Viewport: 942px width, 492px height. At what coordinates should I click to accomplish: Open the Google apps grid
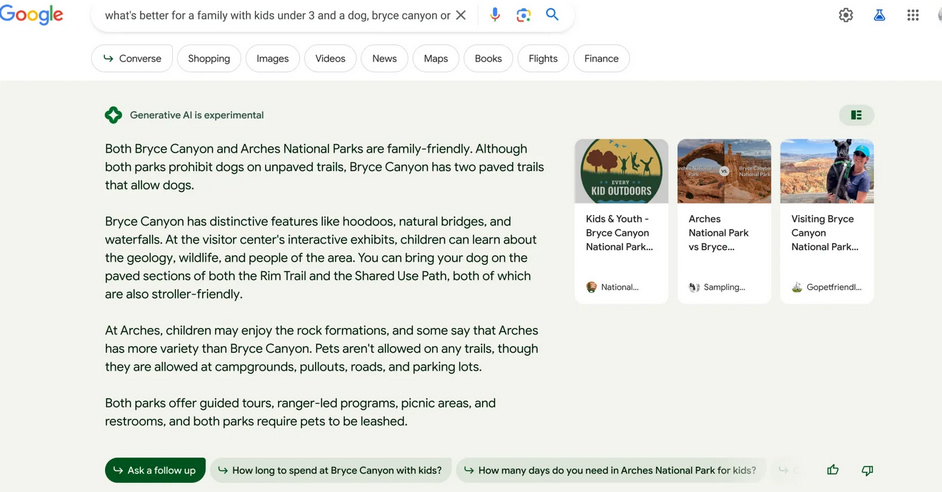pos(913,15)
